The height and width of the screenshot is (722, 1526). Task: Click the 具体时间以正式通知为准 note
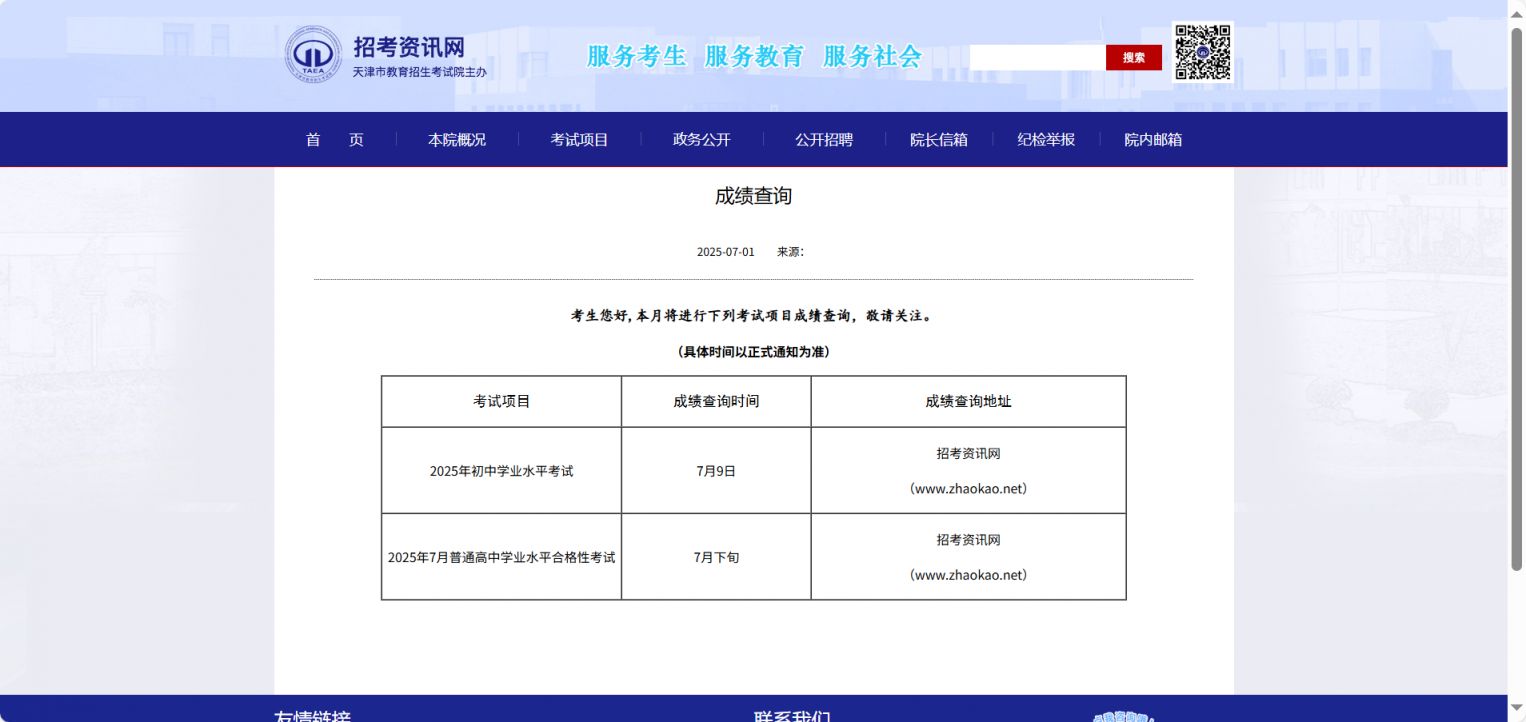753,352
